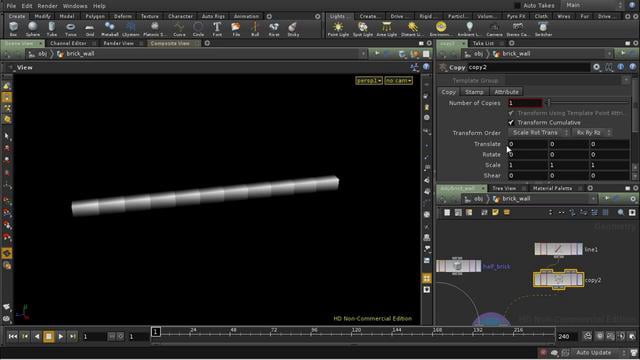This screenshot has height=360, width=640.
Task: Add a Spot Light from shelf
Action: pos(362,29)
